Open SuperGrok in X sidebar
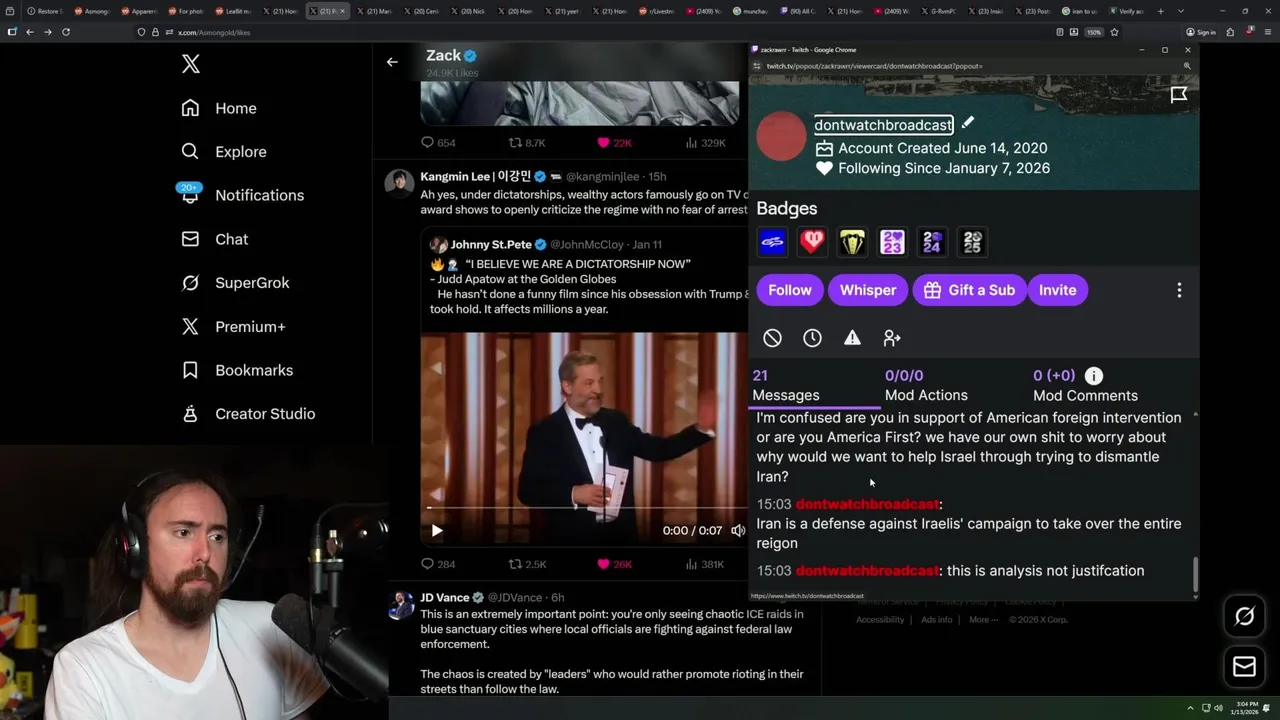 [235, 283]
